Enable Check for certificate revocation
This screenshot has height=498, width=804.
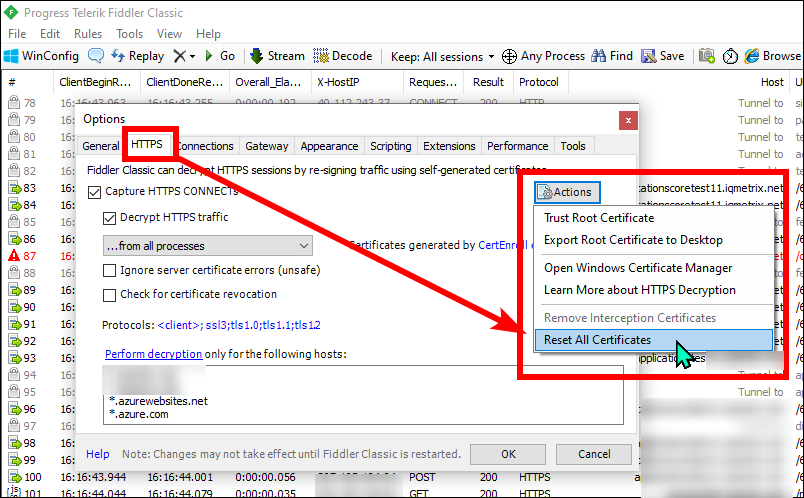click(x=109, y=295)
